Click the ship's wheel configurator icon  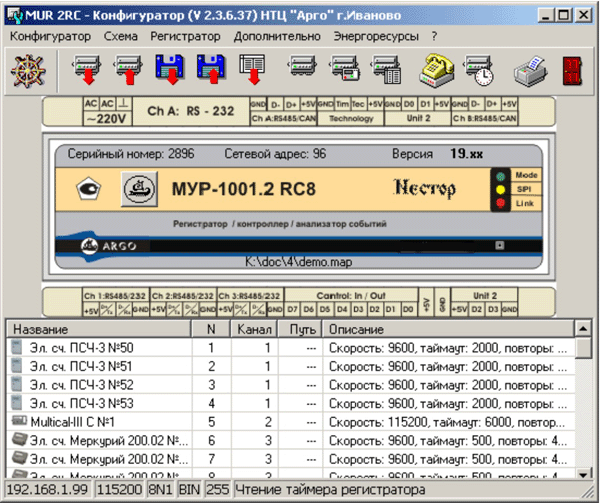(x=28, y=71)
